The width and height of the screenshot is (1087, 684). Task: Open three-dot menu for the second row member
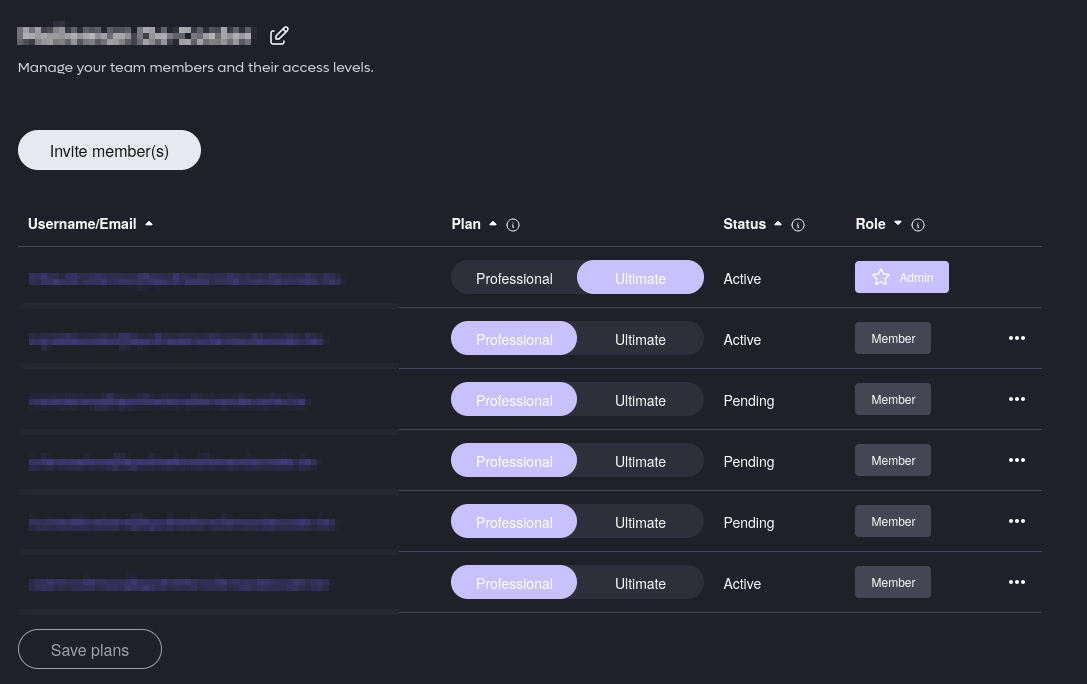click(1017, 338)
